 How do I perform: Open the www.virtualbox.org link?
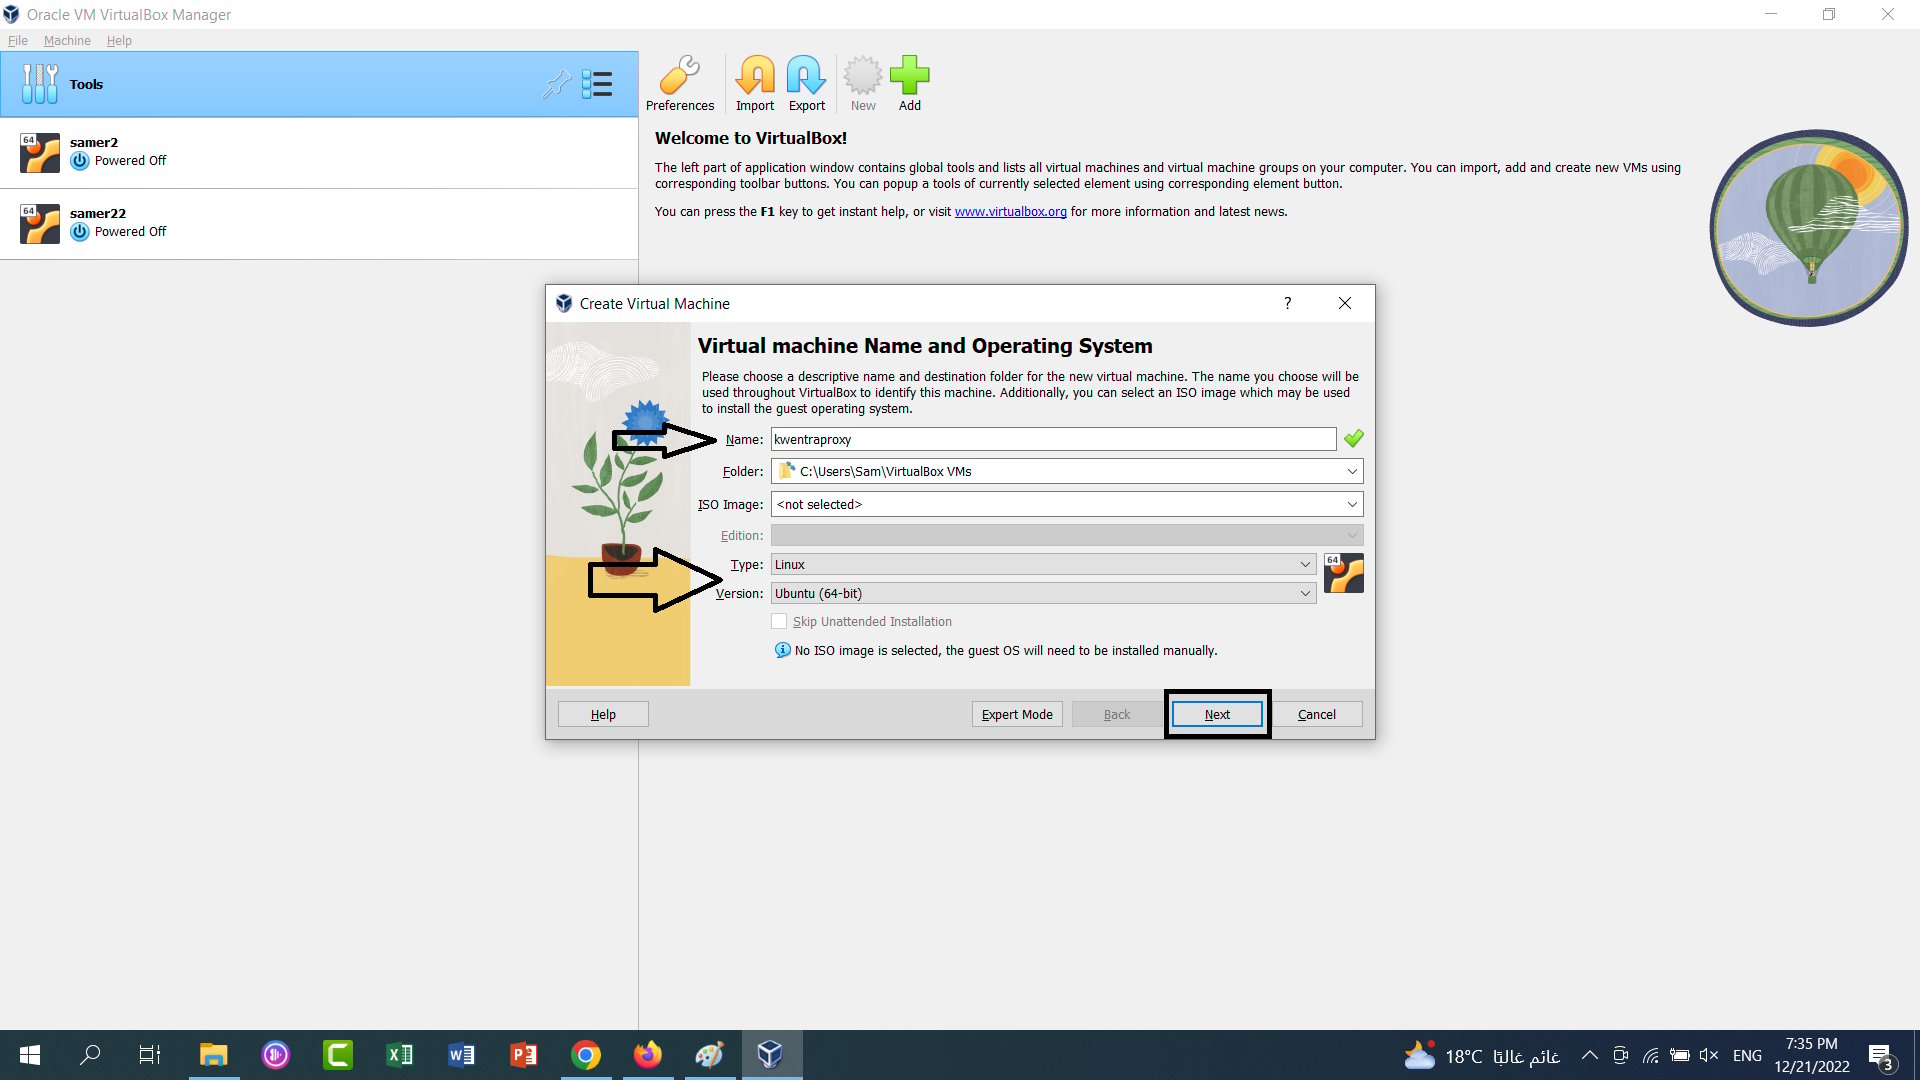click(x=1010, y=212)
